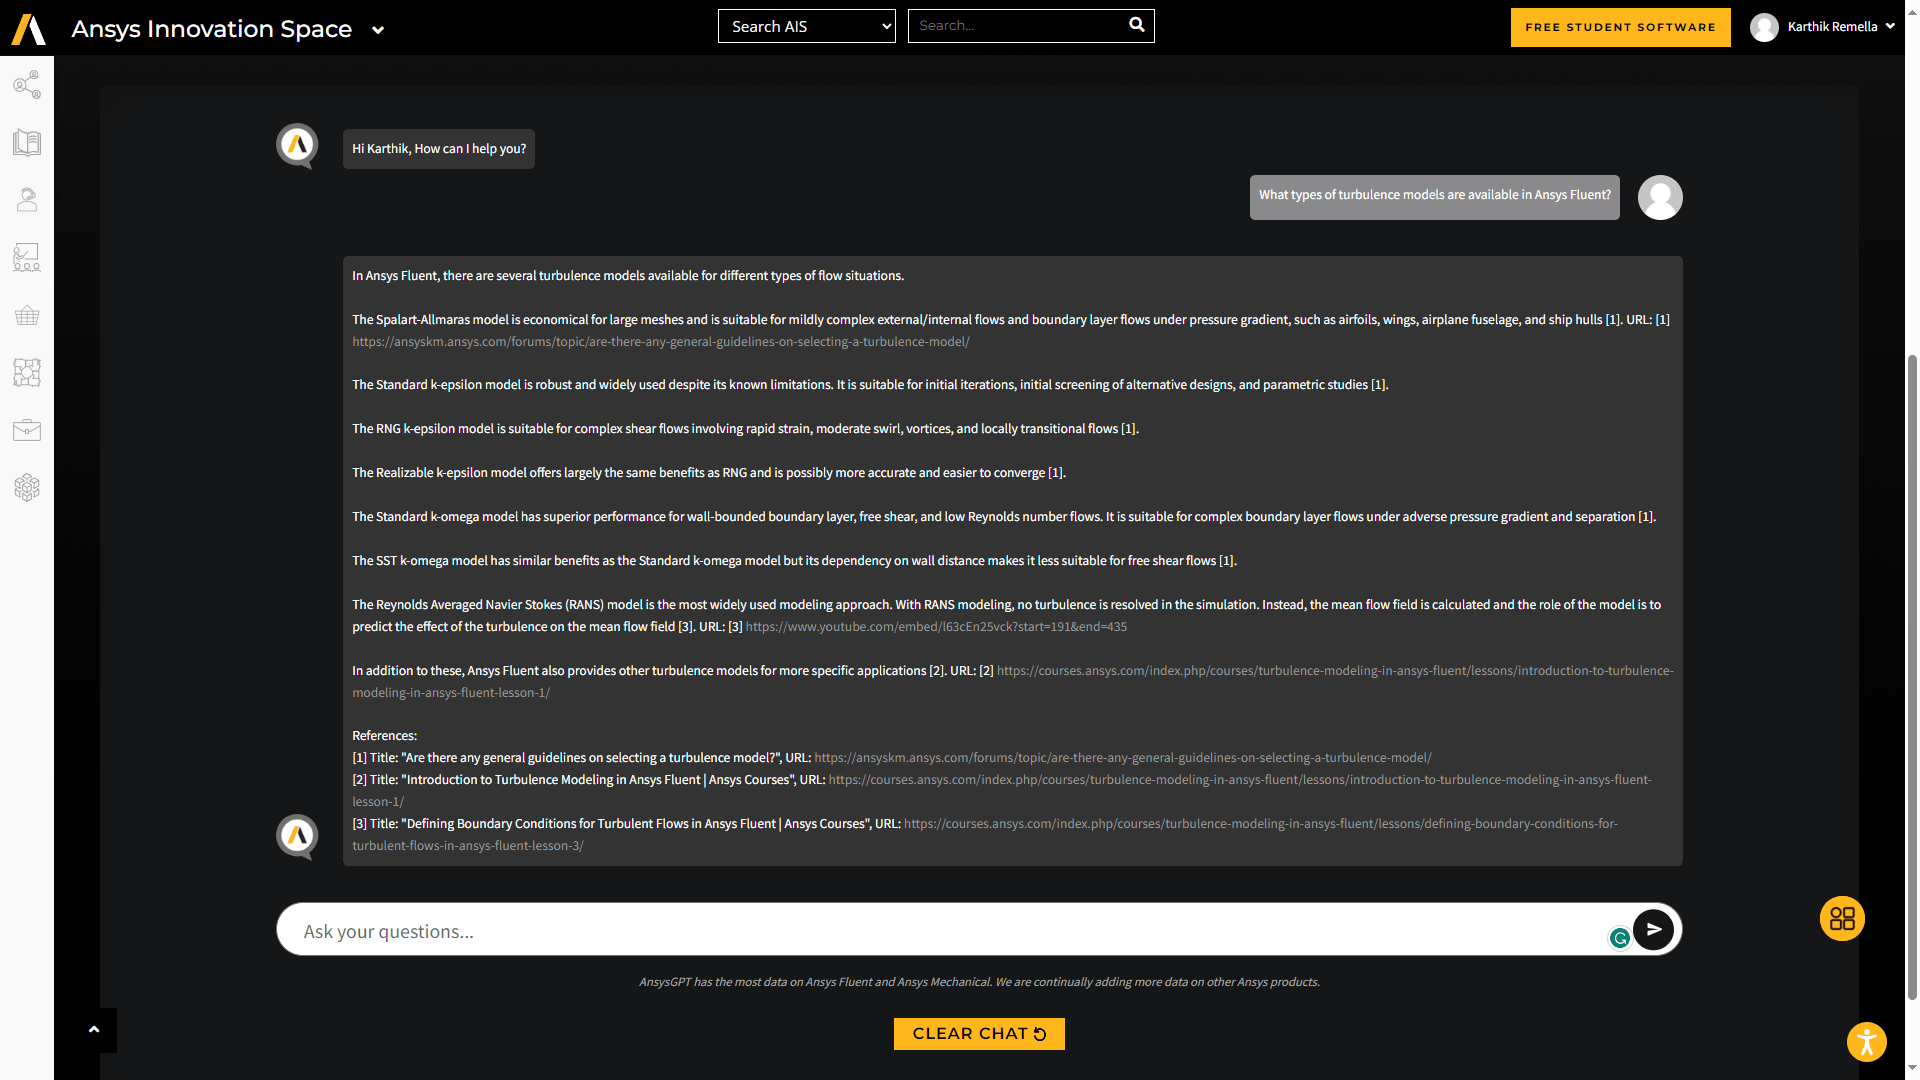Expand the Karthik Remella account menu
Image resolution: width=1920 pixels, height=1080 pixels.
1890,27
